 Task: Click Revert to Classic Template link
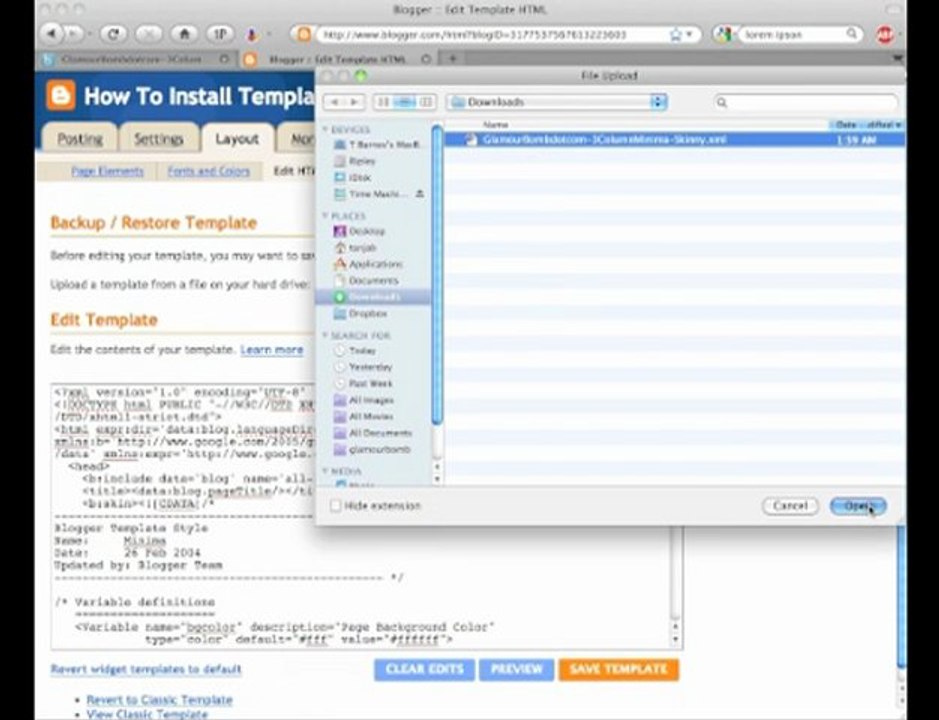(159, 700)
